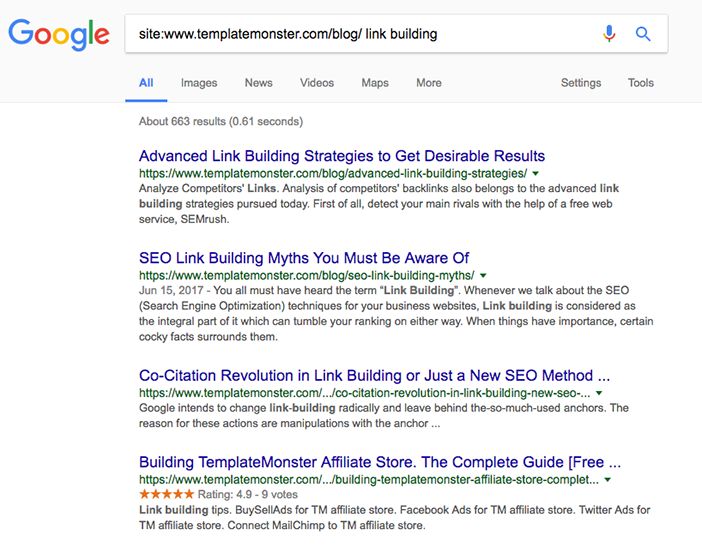Expand arrow beside seo-link-building-myths URL
Viewport: 702px width, 548px height.
tap(484, 275)
